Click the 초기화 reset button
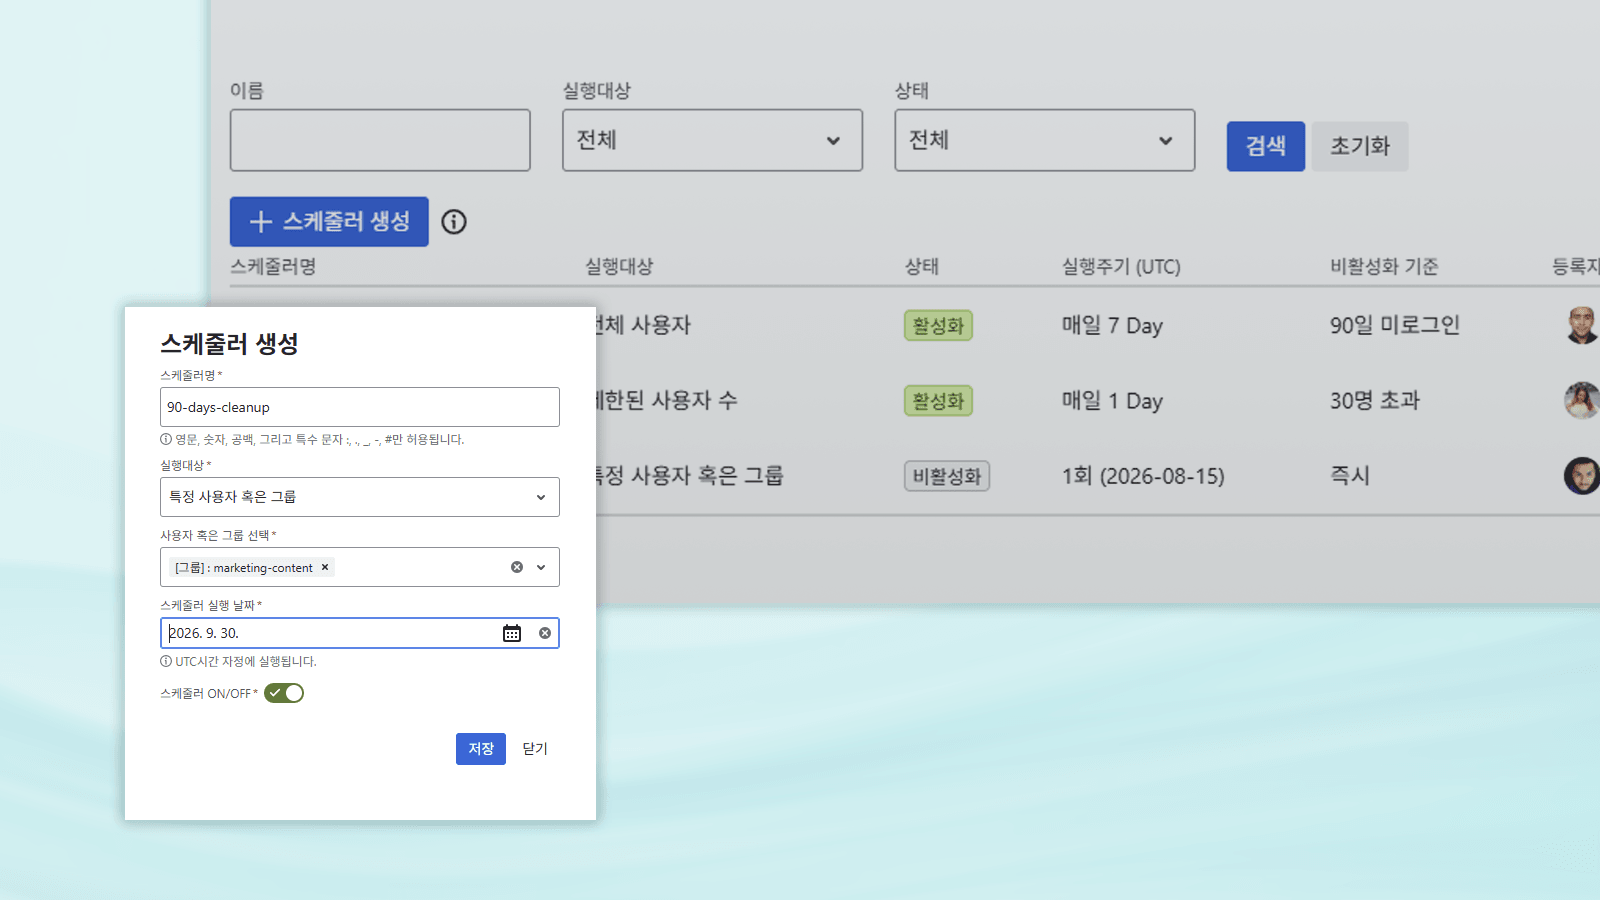Screen dimensions: 1600x900 pos(1360,146)
